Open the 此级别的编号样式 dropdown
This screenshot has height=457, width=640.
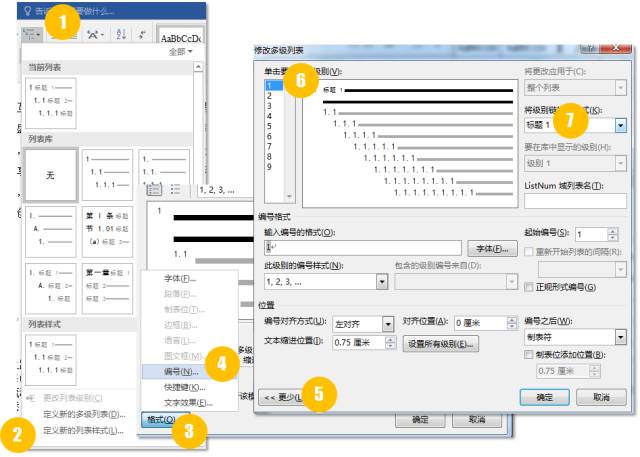[x=382, y=283]
